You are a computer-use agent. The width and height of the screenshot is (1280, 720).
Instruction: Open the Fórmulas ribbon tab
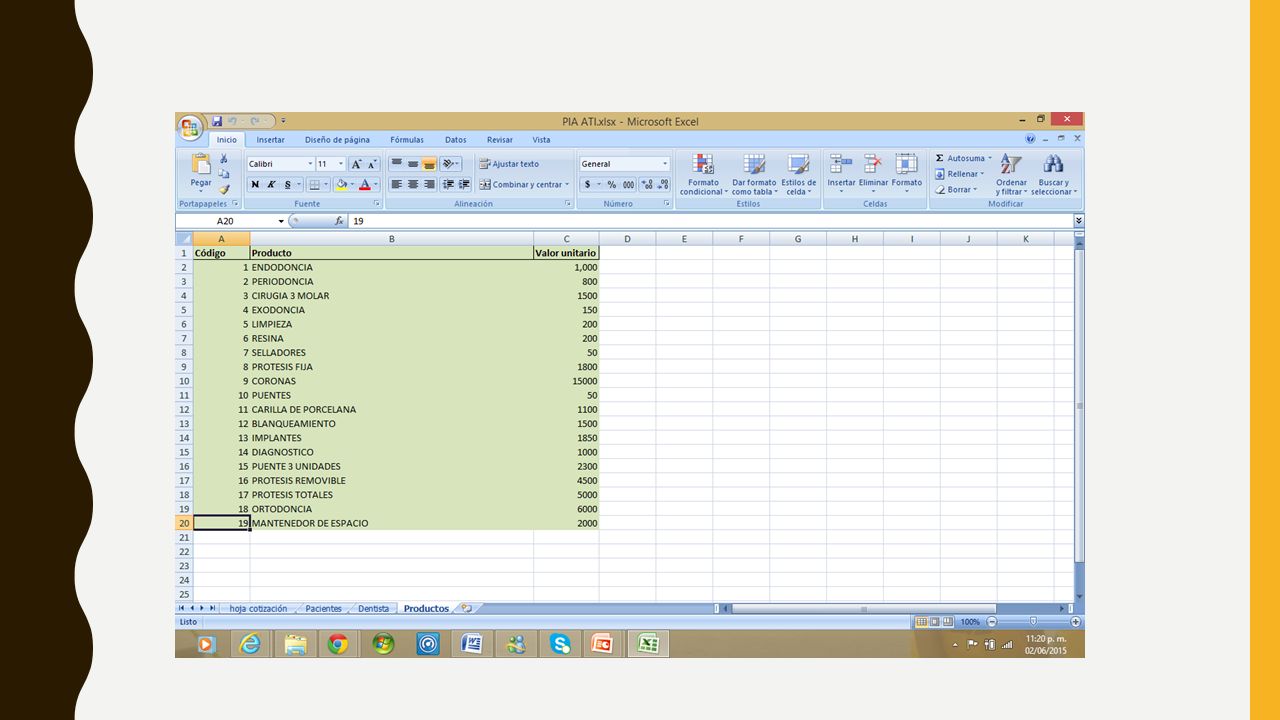(x=407, y=140)
